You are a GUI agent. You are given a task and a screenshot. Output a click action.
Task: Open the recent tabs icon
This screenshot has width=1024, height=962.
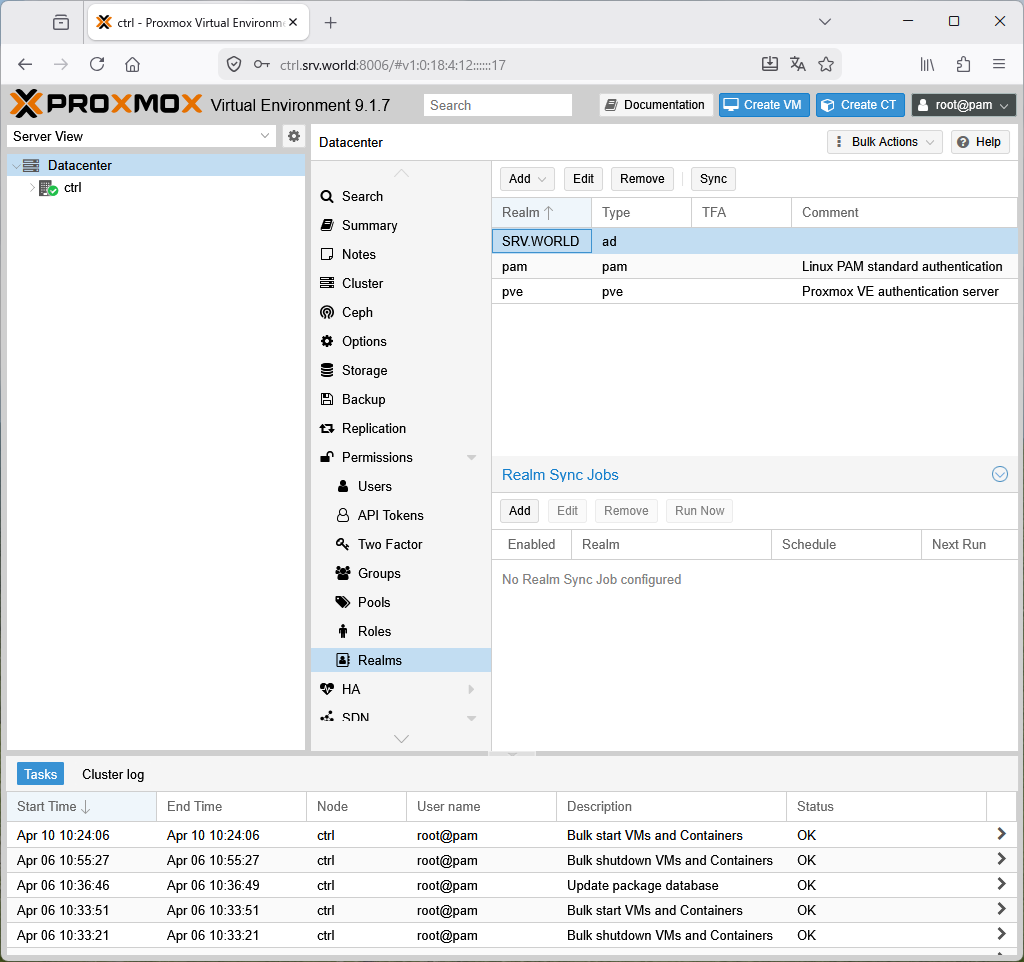coord(61,22)
